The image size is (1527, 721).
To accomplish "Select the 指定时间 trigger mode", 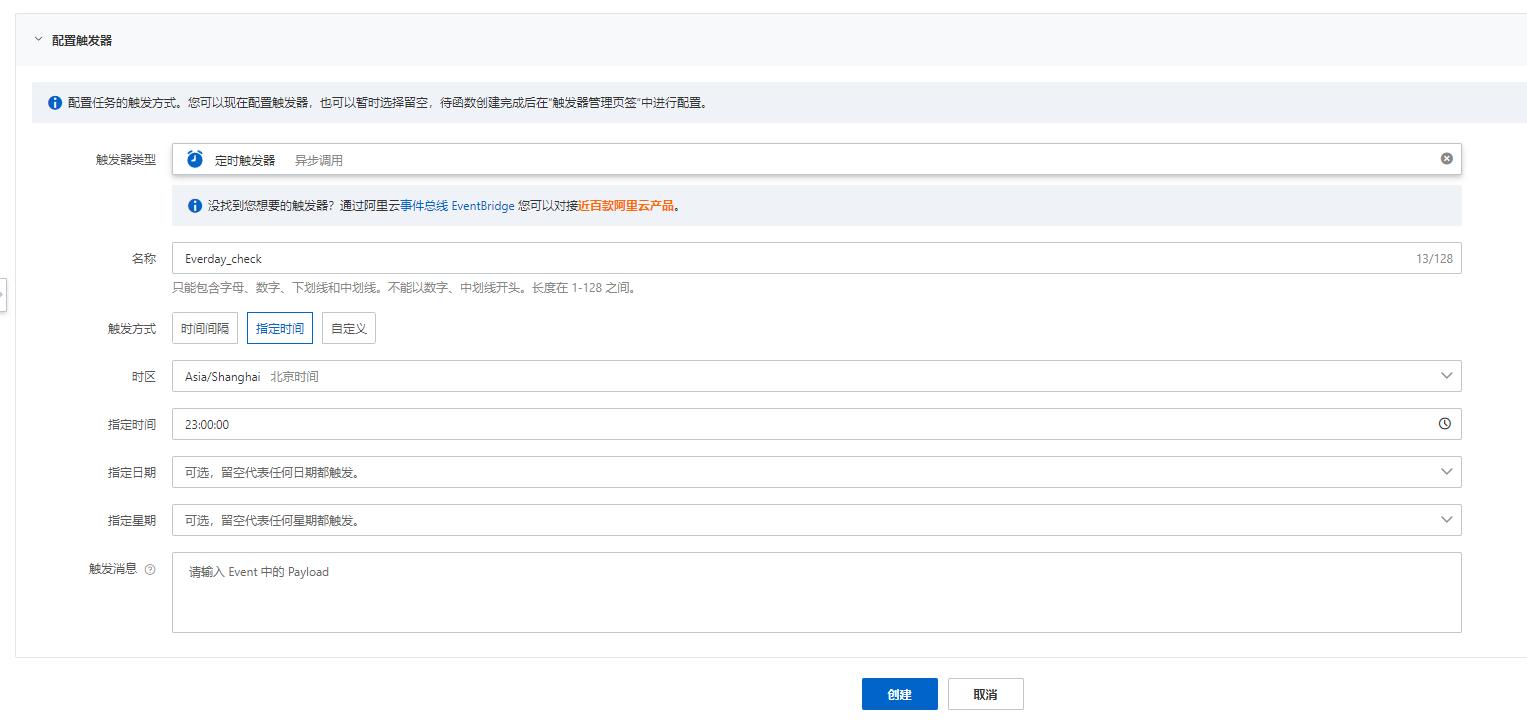I will pyautogui.click(x=280, y=327).
